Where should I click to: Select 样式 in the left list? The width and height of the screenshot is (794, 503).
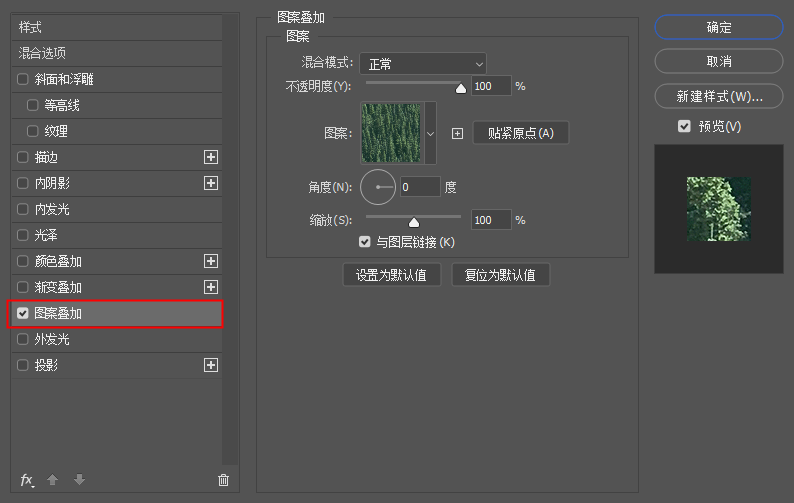(117, 27)
